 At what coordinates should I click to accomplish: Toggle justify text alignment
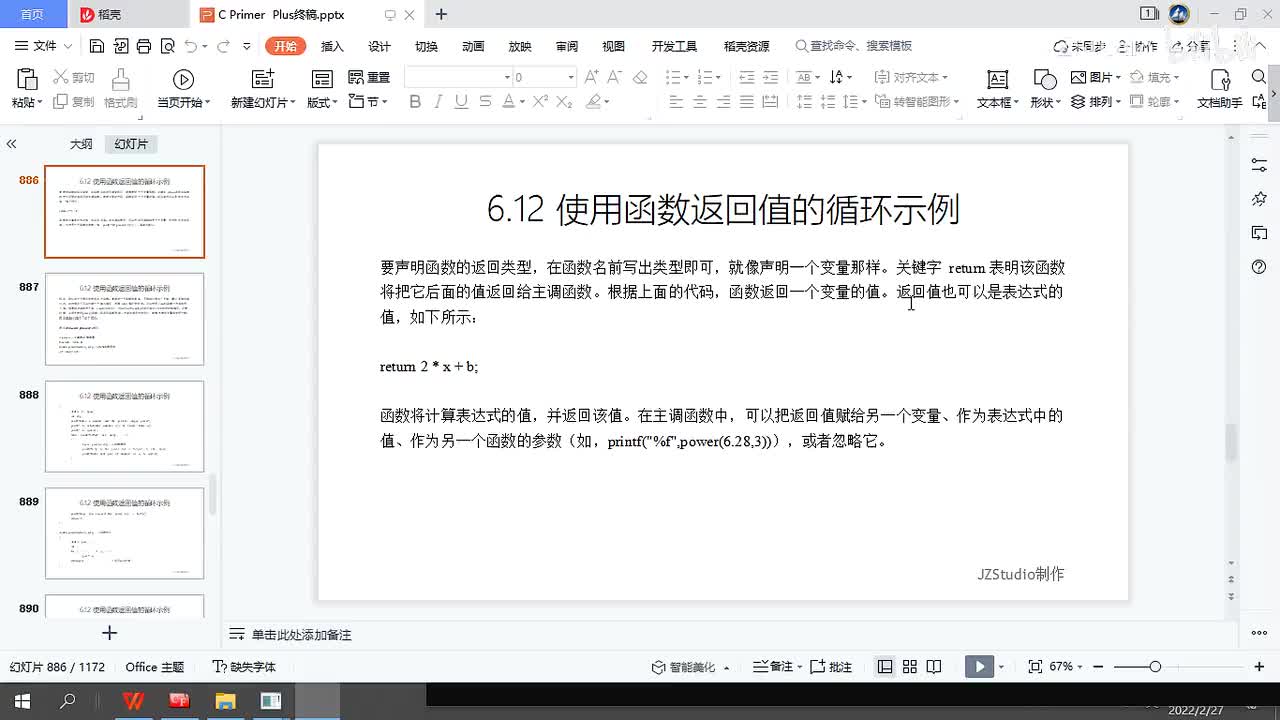748,101
